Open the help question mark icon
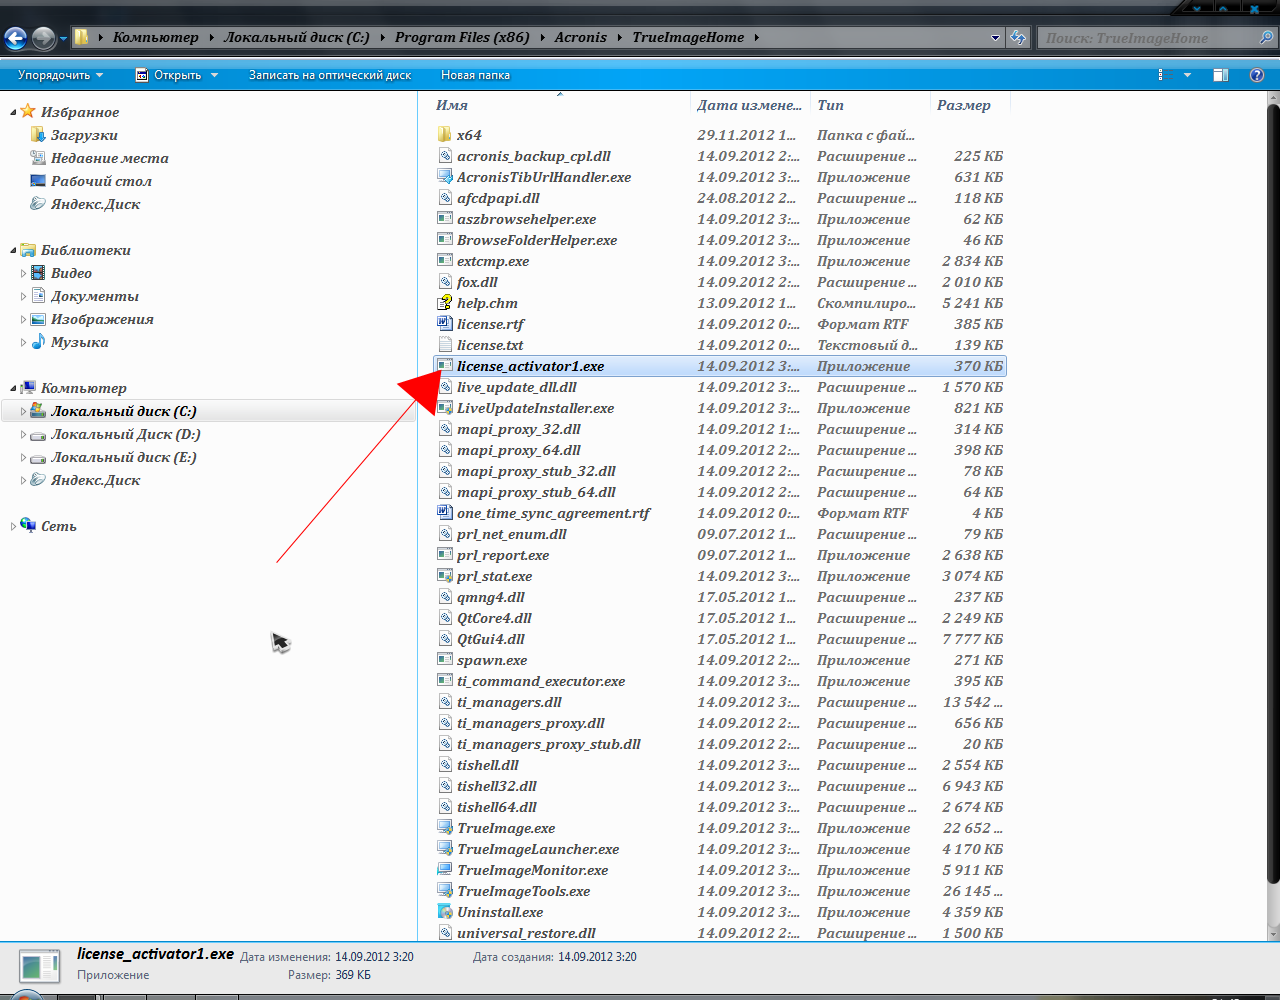Viewport: 1280px width, 1000px height. (x=1257, y=75)
